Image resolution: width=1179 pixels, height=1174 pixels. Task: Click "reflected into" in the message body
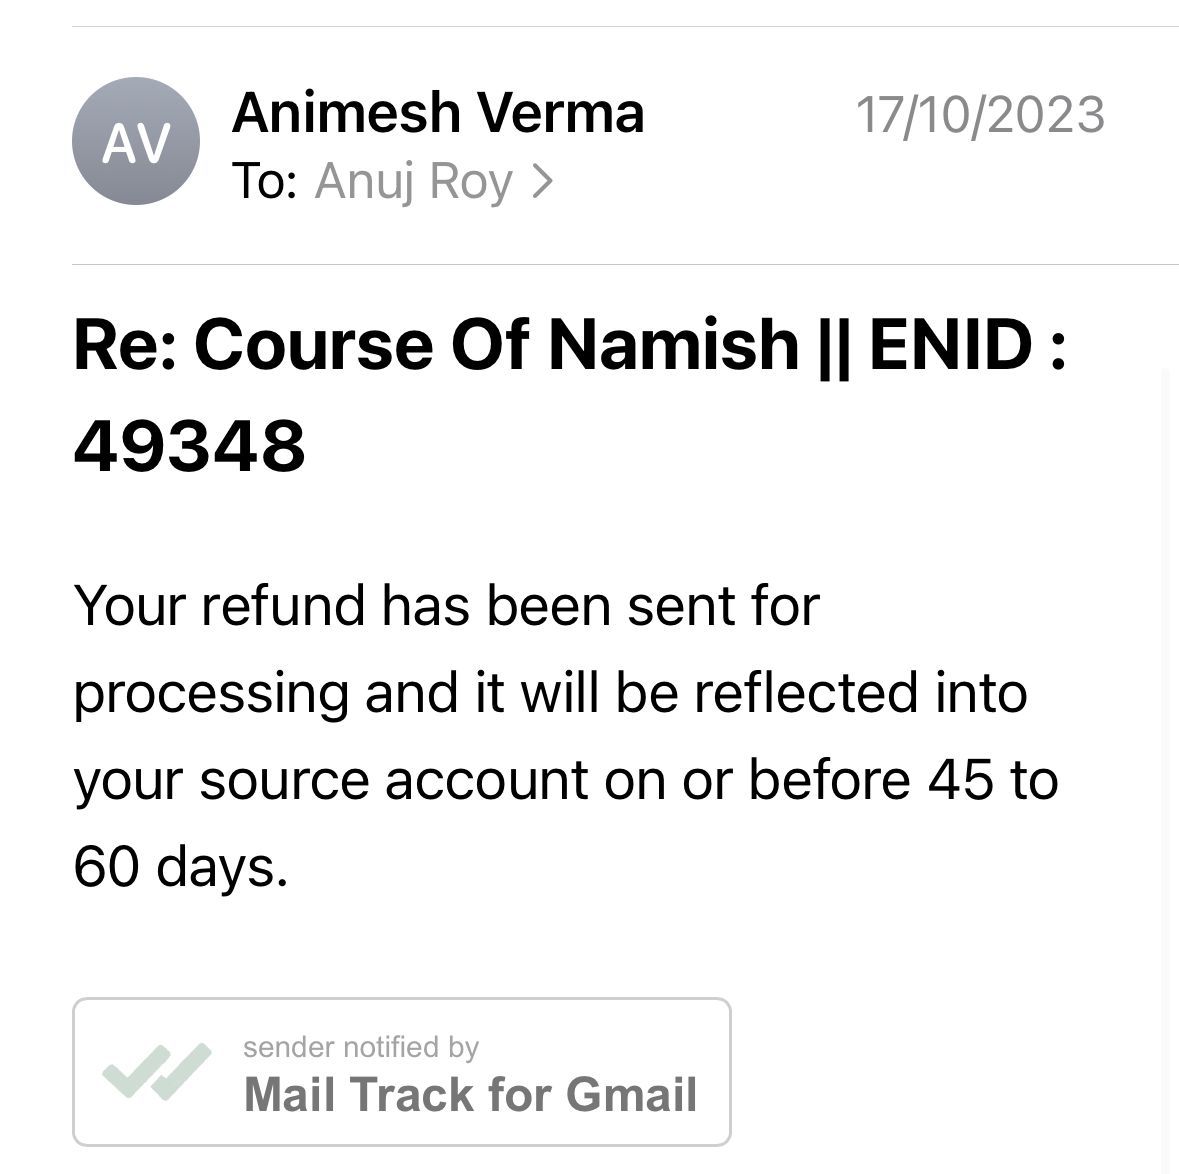pos(860,692)
